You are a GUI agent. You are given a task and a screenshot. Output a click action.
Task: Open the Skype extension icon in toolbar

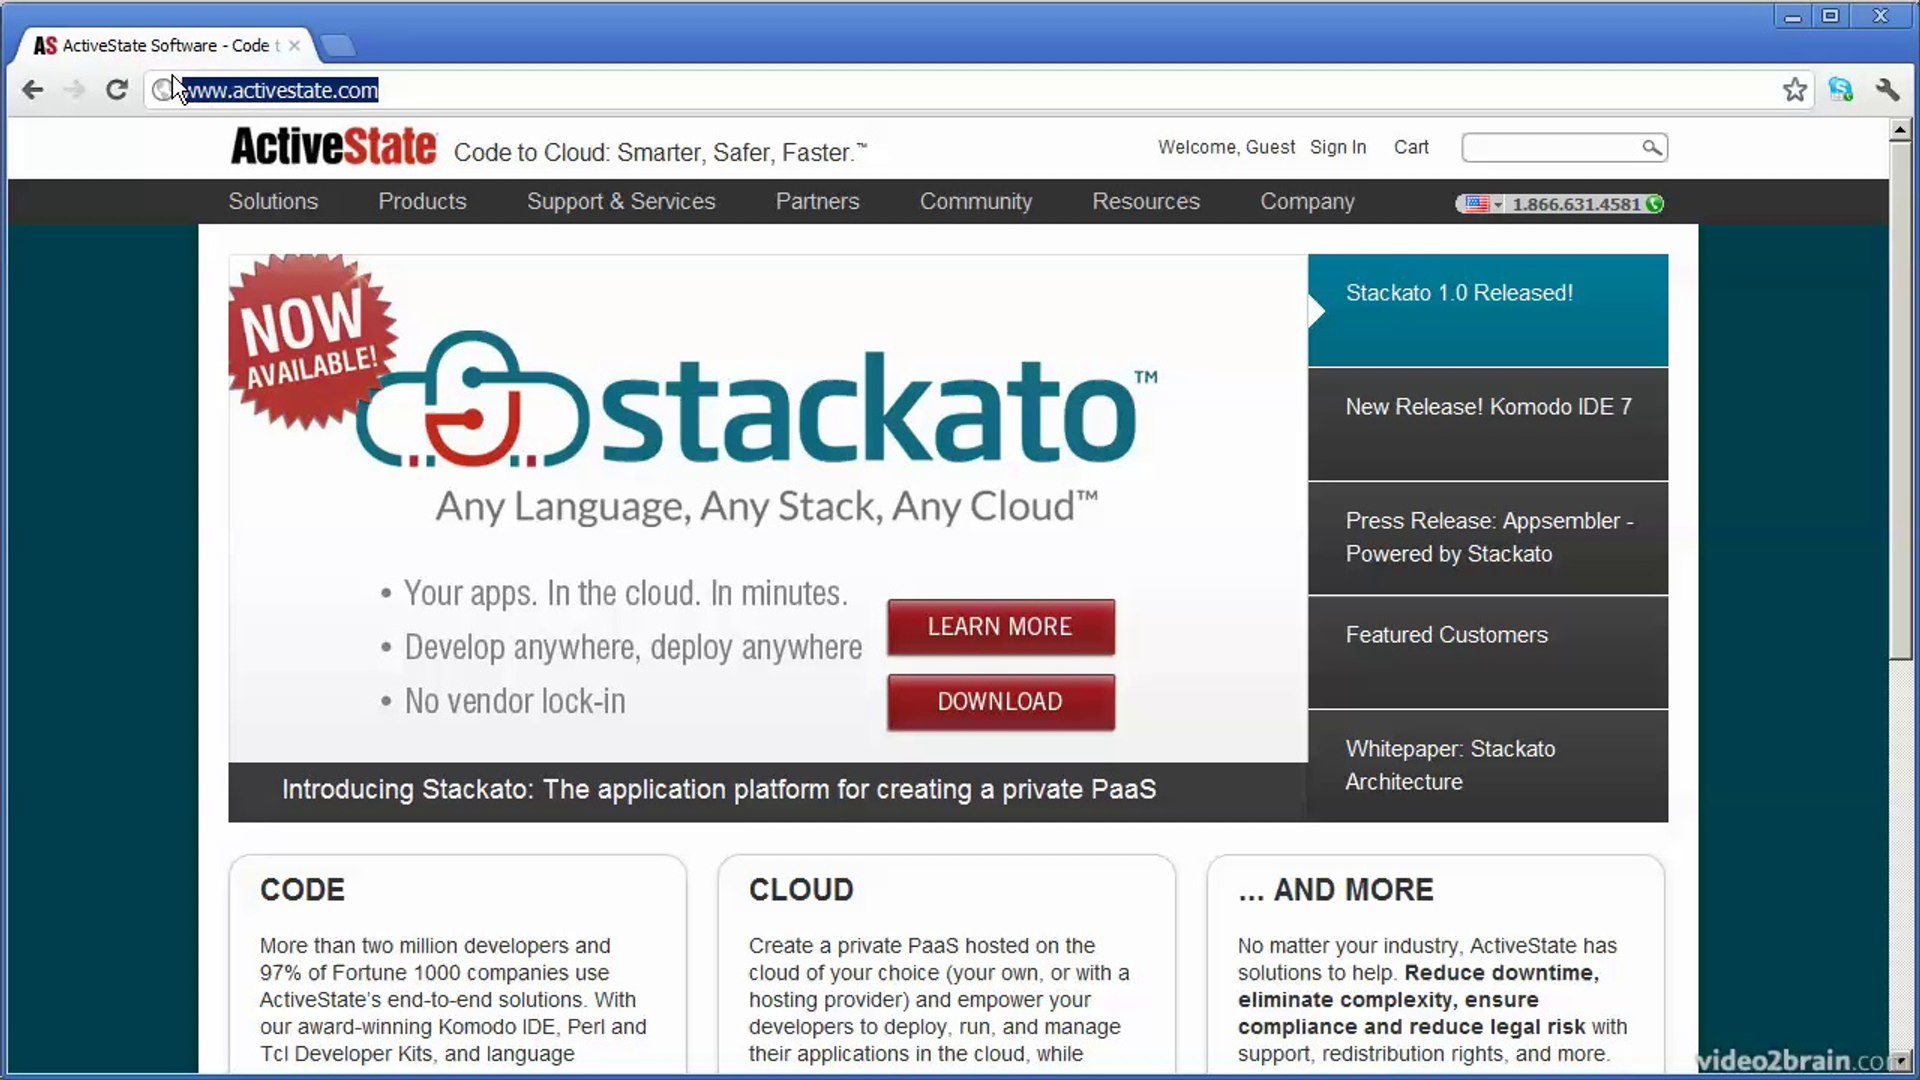point(1840,90)
